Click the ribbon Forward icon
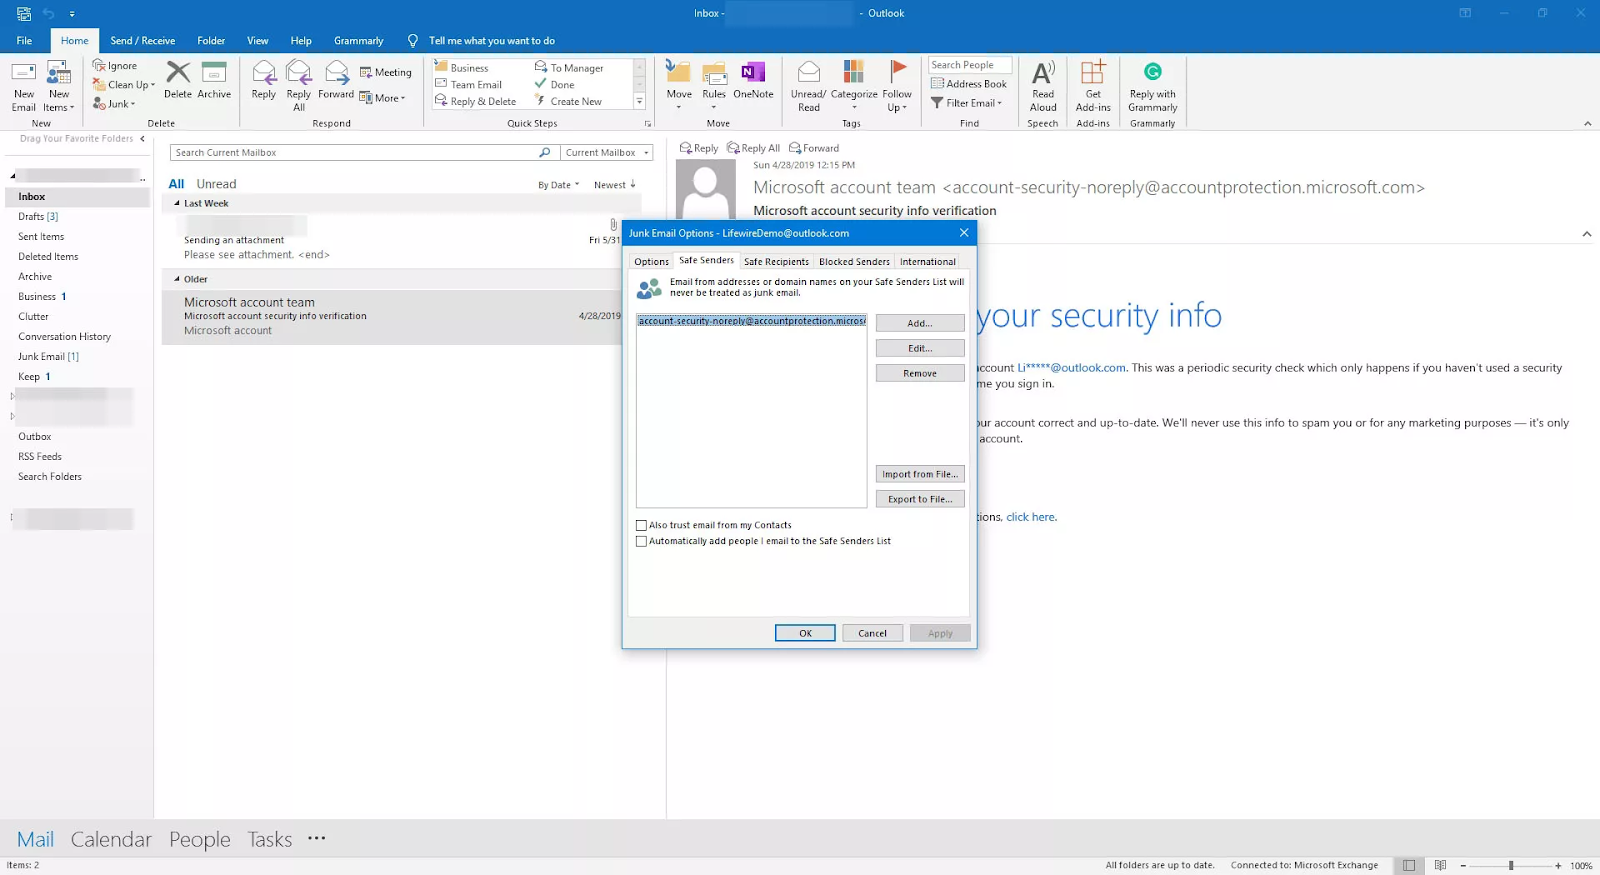1600x875 pixels. coord(337,72)
